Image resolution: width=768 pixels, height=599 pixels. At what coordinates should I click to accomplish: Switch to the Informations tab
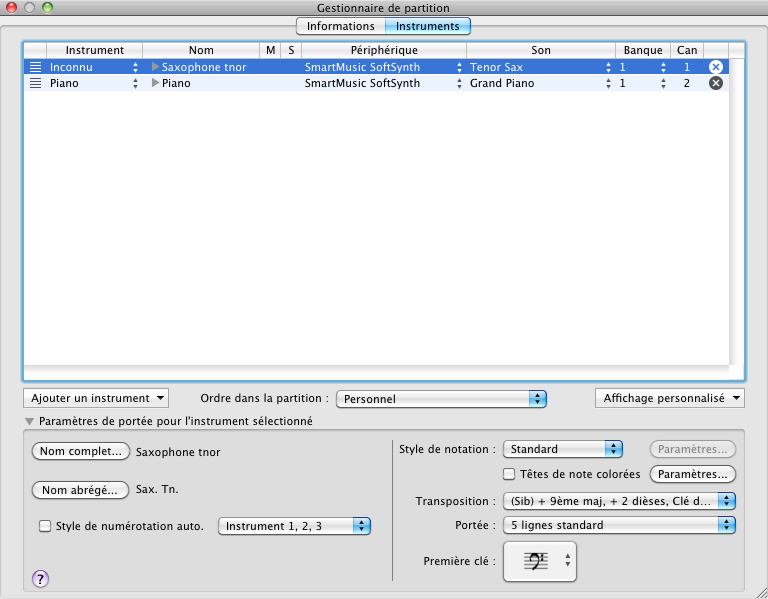point(340,26)
